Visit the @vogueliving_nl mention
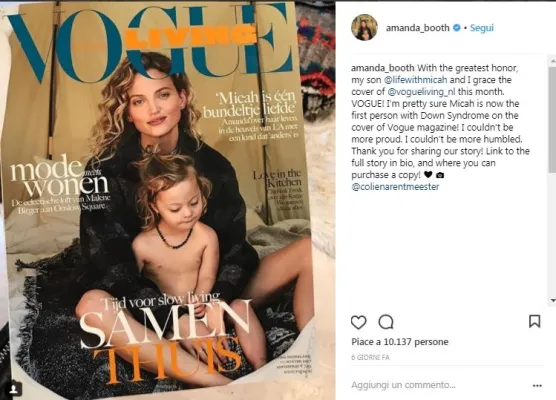The height and width of the screenshot is (400, 556). pyautogui.click(x=422, y=92)
